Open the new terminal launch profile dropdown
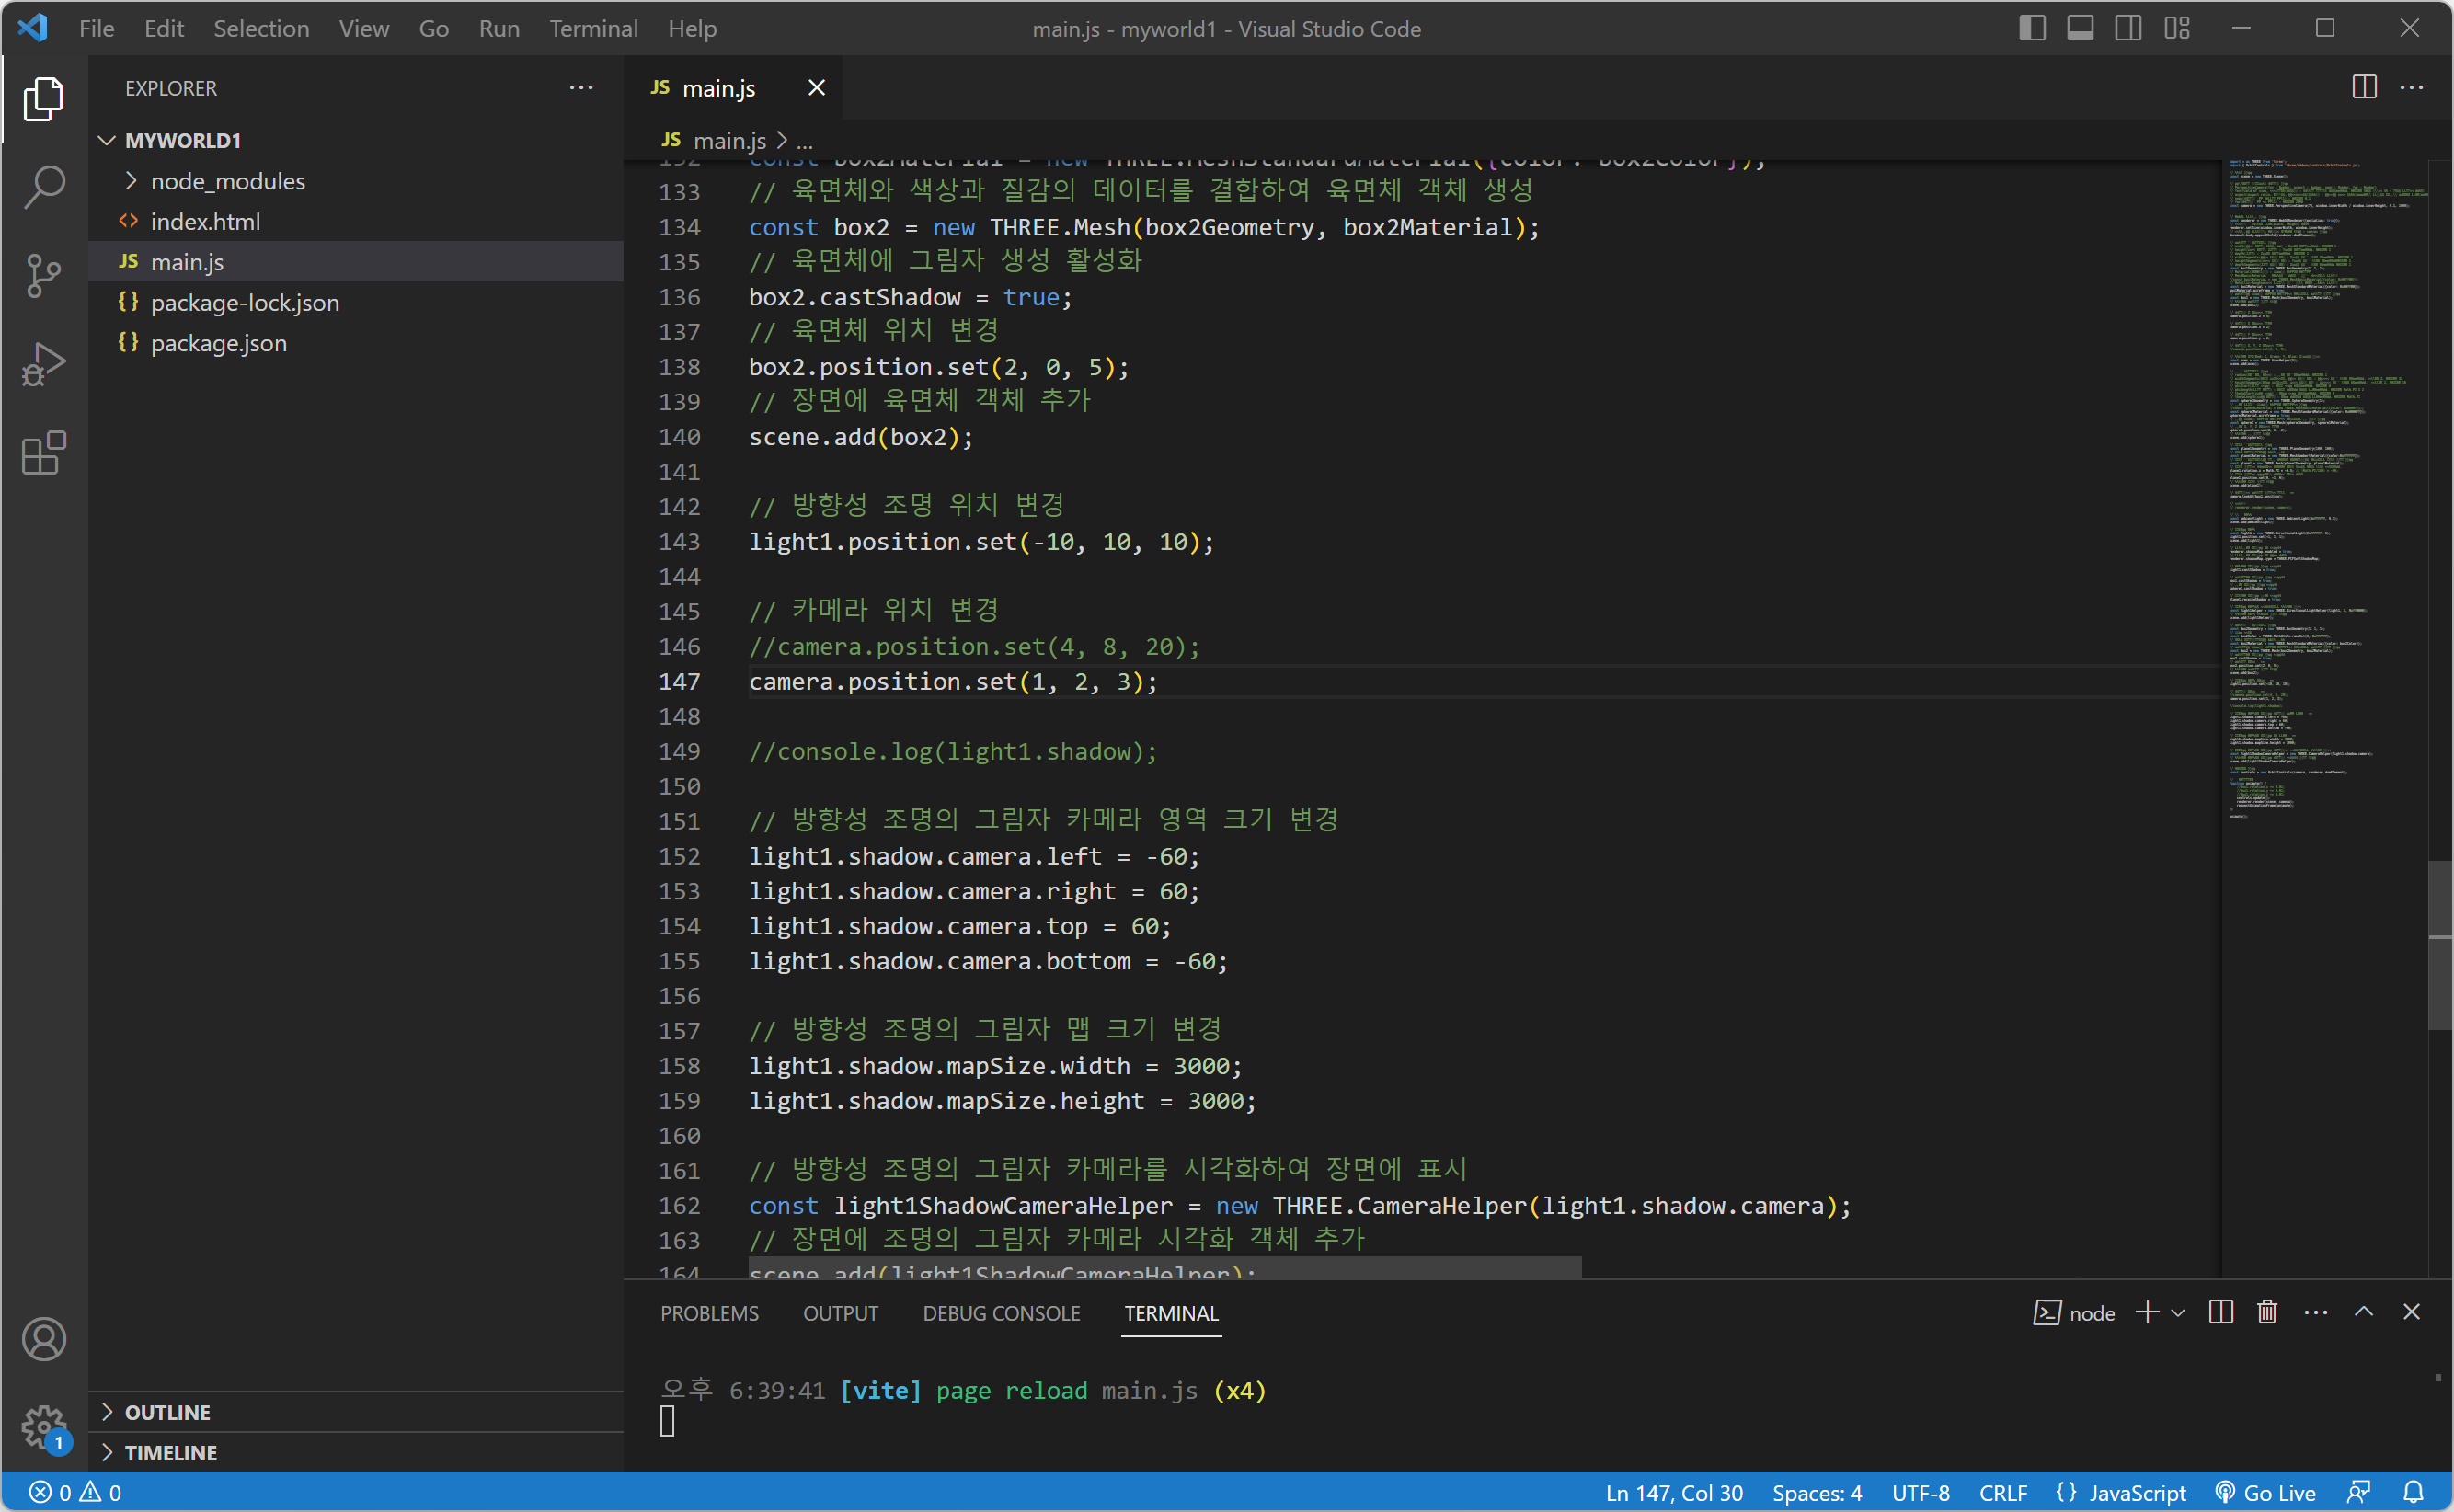This screenshot has width=2454, height=1512. (x=2178, y=1312)
